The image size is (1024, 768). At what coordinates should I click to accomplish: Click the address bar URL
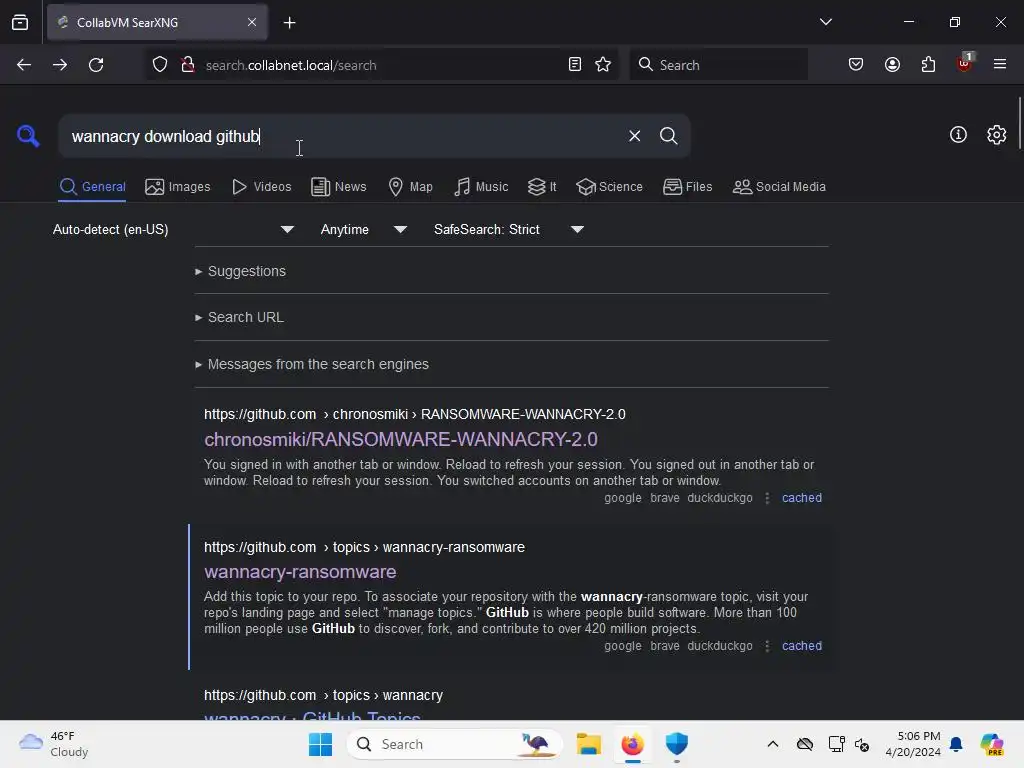[x=291, y=65]
